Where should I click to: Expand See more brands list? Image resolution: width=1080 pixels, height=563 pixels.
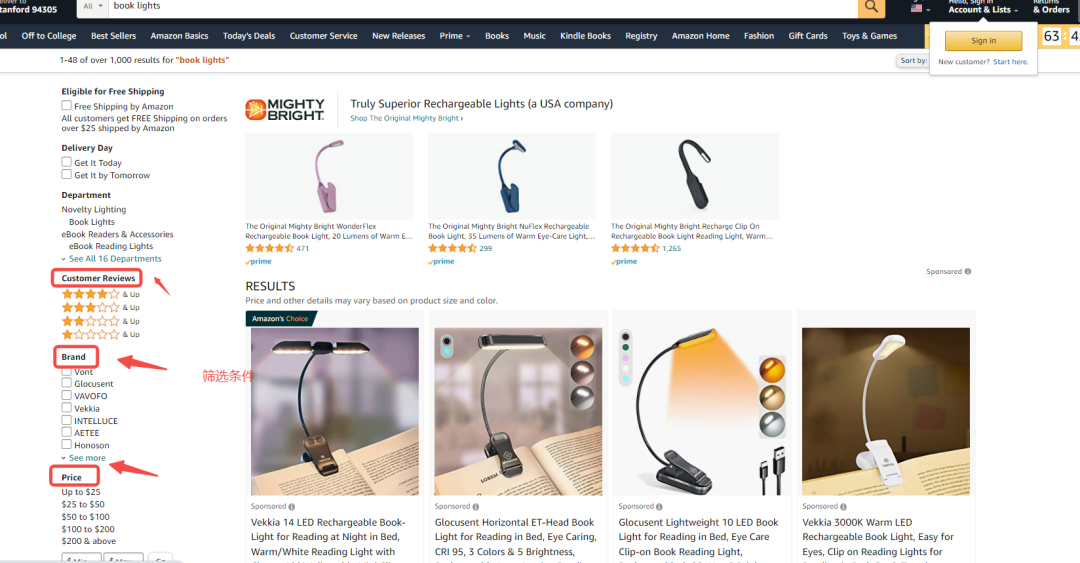(x=83, y=458)
